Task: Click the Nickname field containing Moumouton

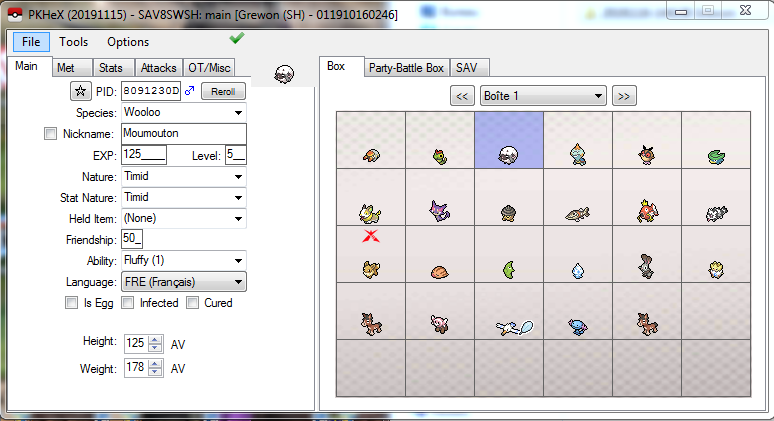Action: click(184, 133)
